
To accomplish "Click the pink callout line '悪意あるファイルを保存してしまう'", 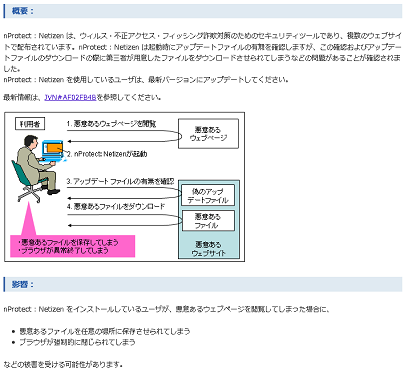I will click(x=68, y=242).
